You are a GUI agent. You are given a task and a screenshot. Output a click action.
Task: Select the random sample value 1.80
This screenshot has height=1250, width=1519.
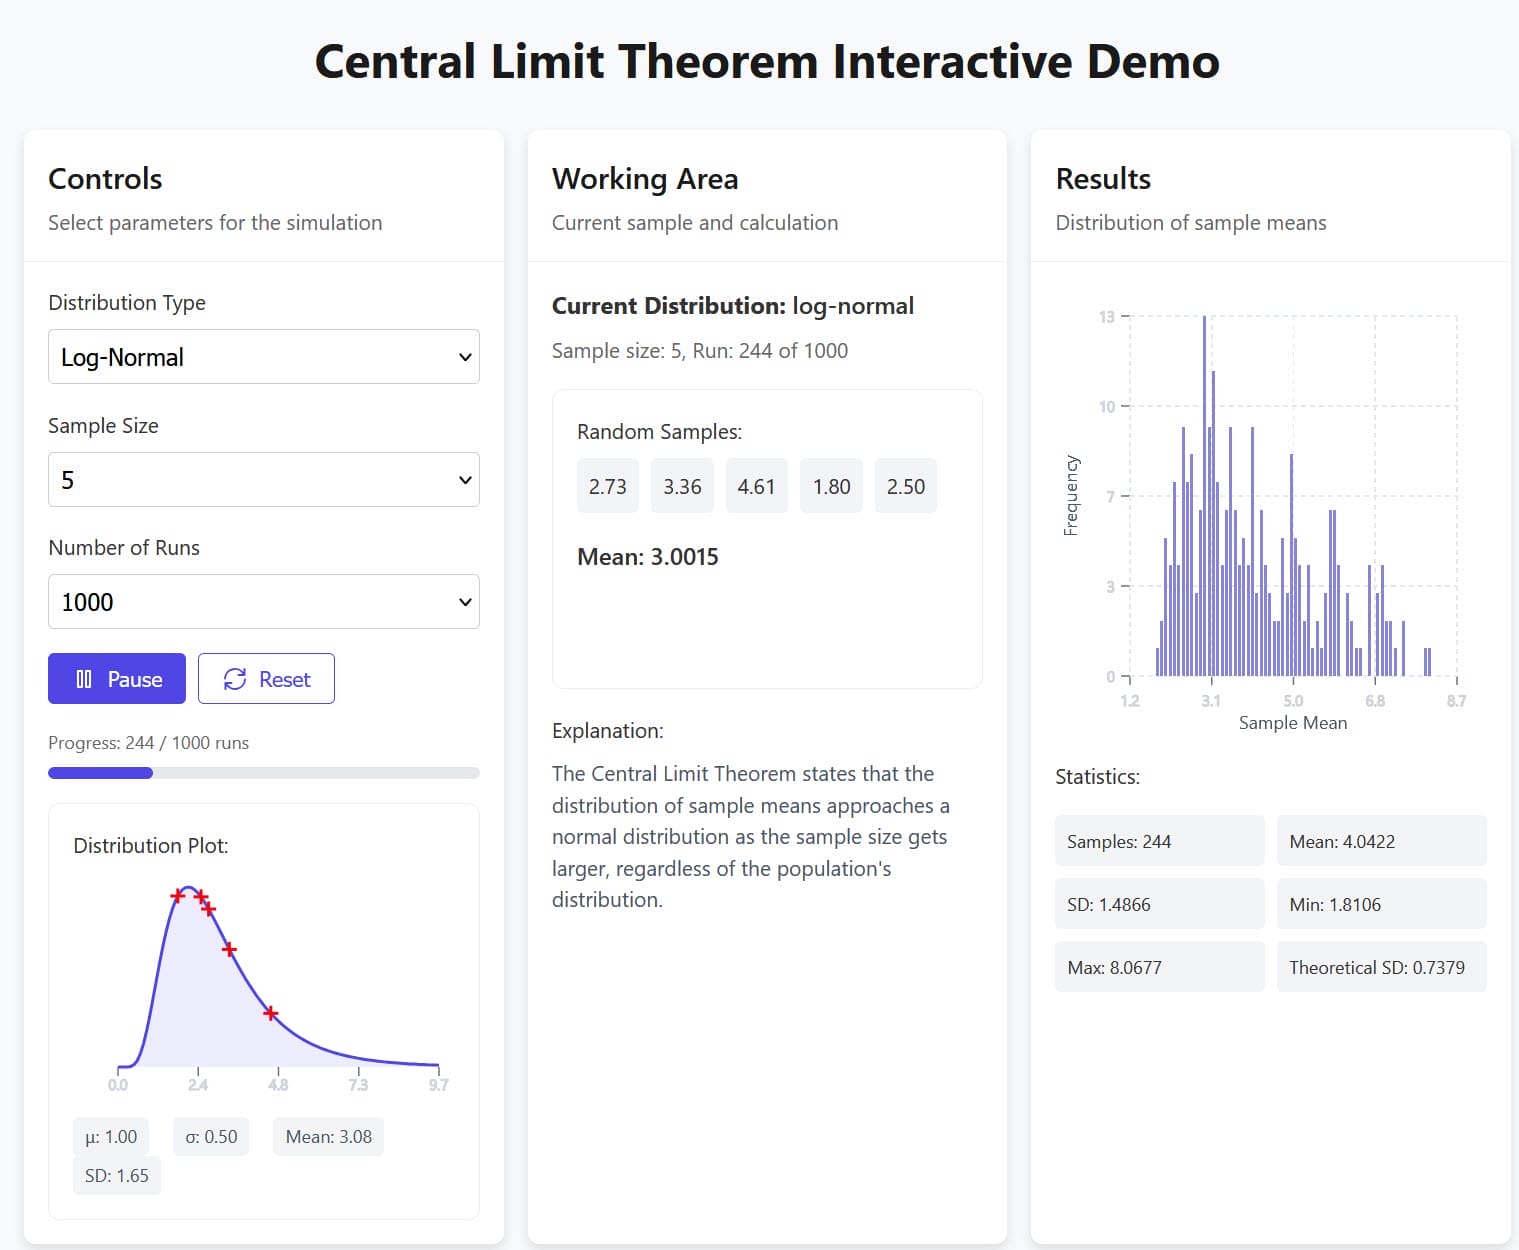point(831,486)
